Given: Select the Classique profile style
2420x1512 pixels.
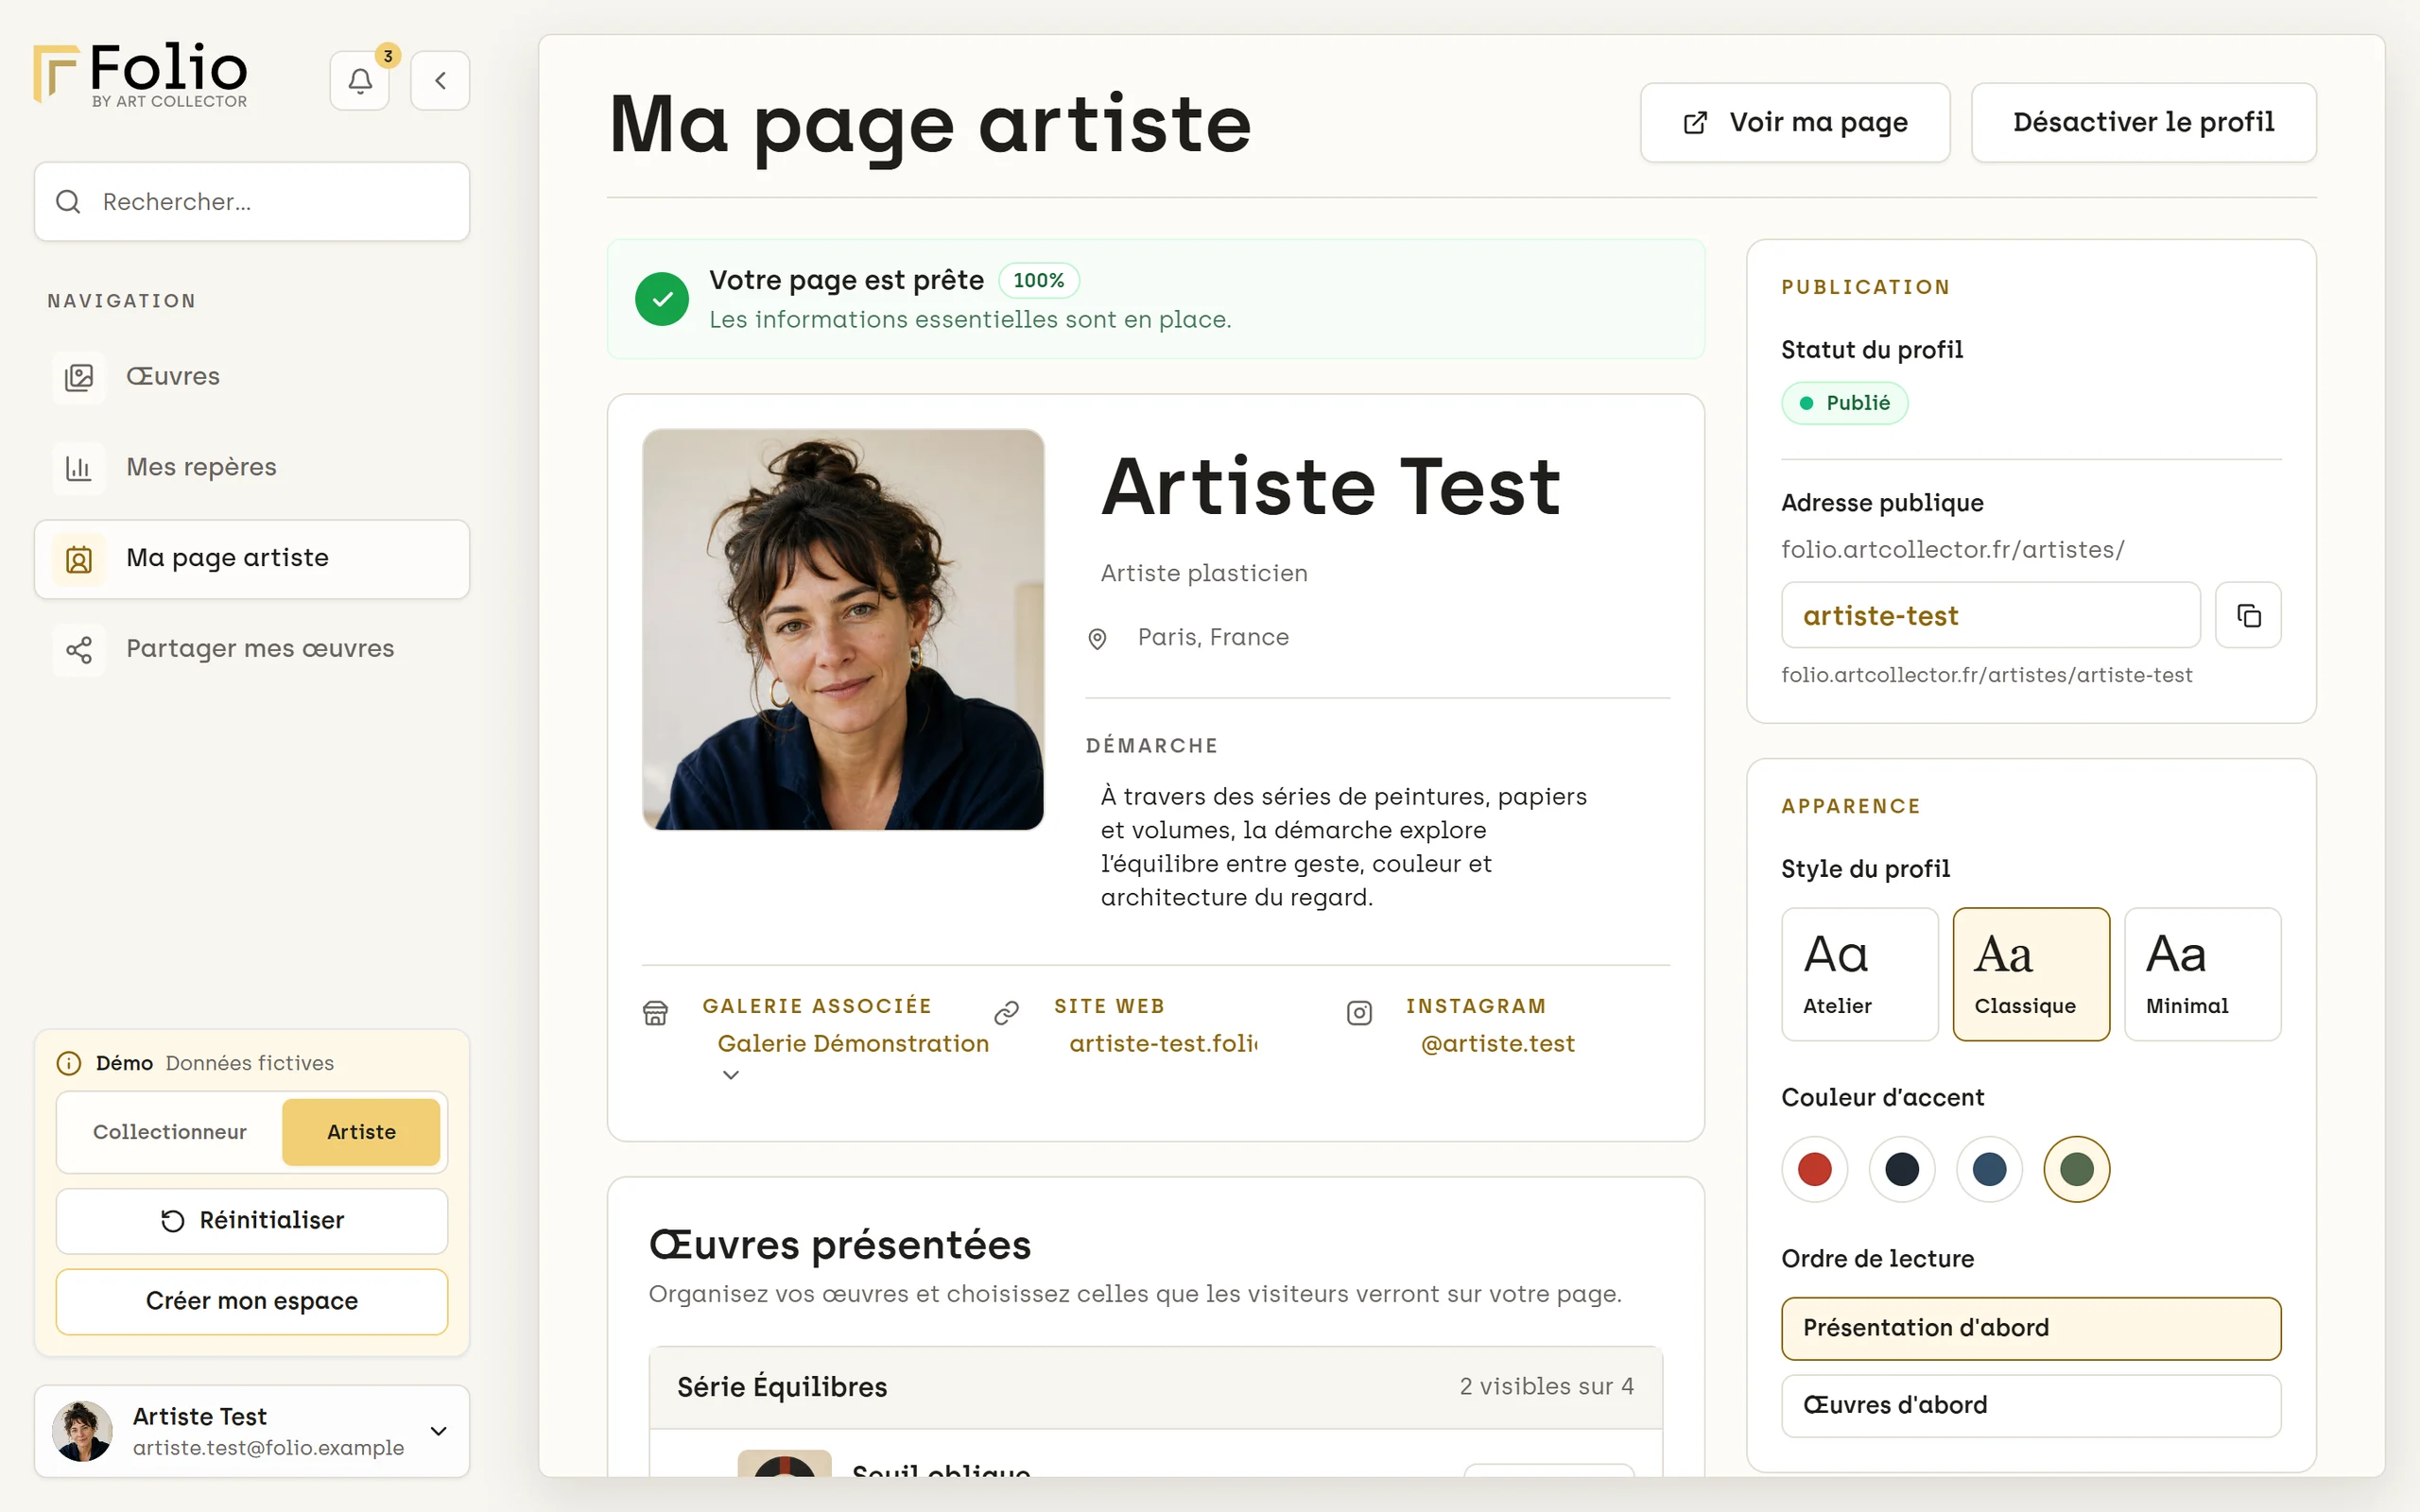Looking at the screenshot, I should (2031, 974).
